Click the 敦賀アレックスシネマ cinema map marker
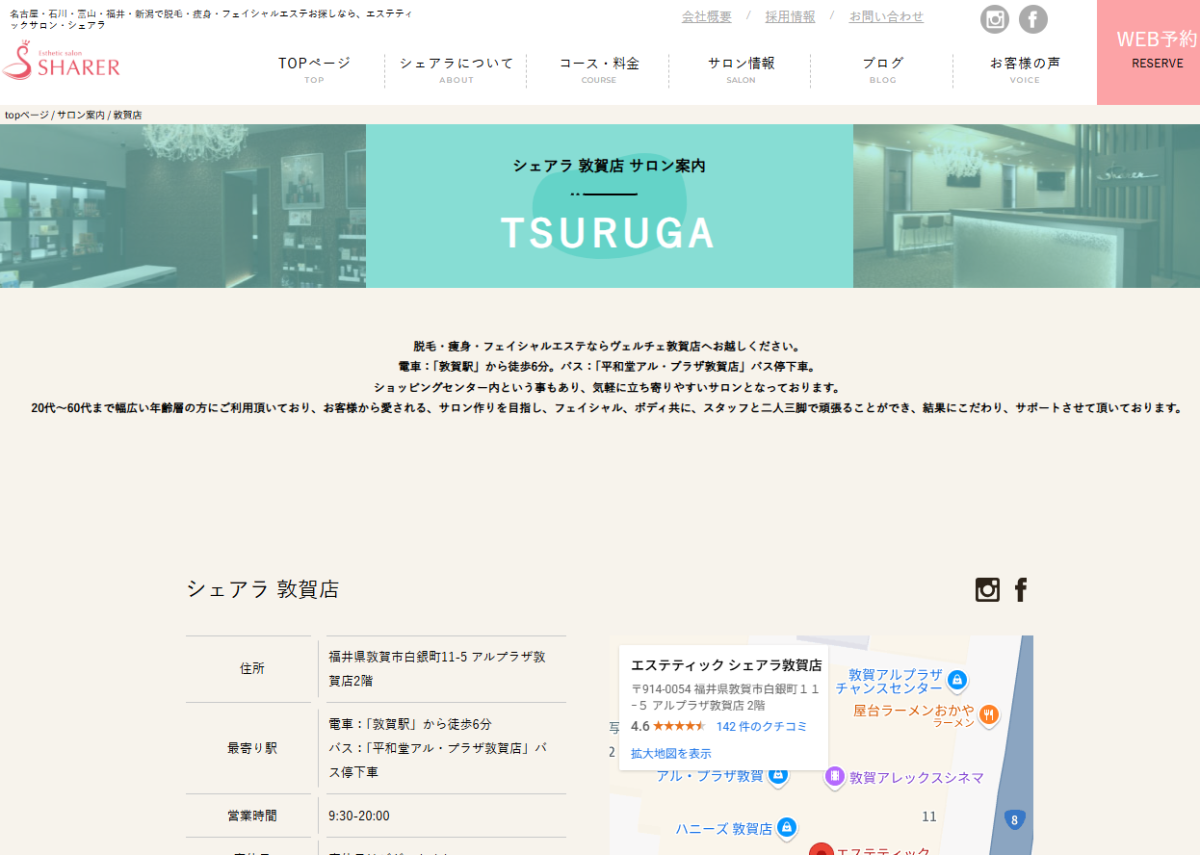1200x855 pixels. (x=835, y=777)
